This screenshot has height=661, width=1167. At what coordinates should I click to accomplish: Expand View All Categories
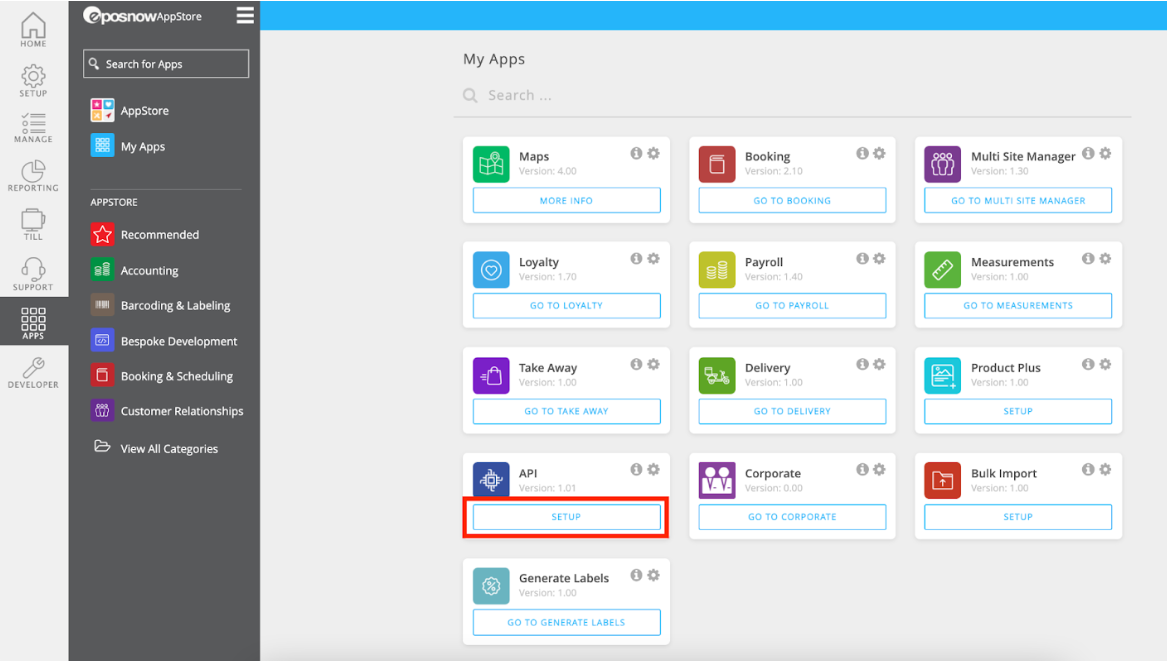(x=168, y=449)
